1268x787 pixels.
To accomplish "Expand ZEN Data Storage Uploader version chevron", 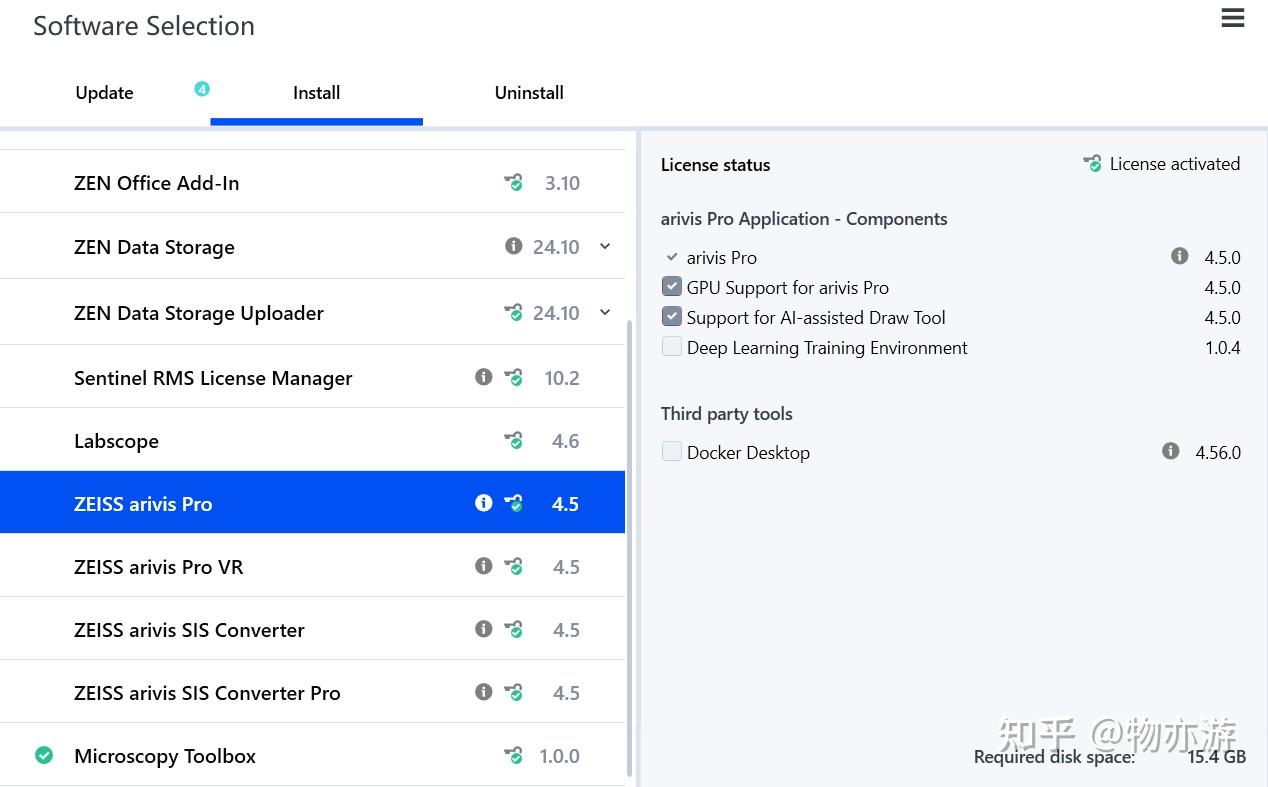I will (x=605, y=312).
